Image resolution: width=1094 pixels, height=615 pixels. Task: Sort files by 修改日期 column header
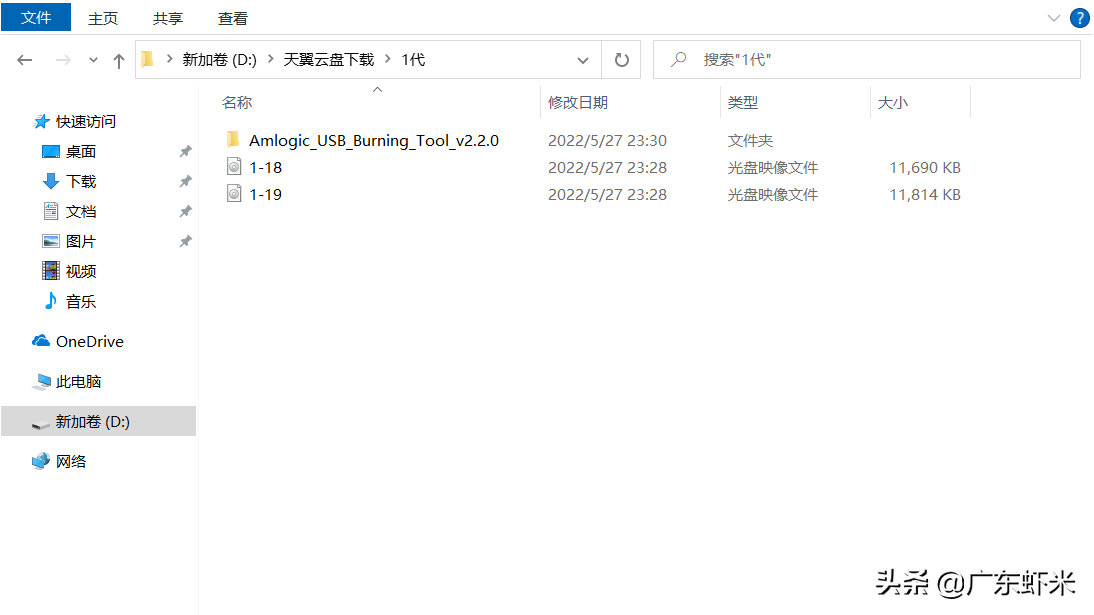(x=578, y=102)
